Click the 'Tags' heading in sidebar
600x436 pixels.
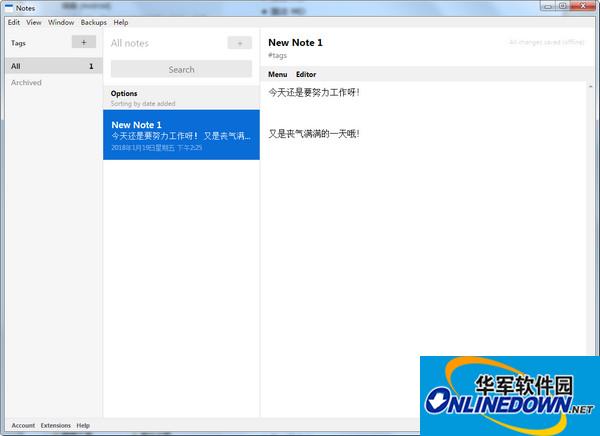(x=18, y=43)
